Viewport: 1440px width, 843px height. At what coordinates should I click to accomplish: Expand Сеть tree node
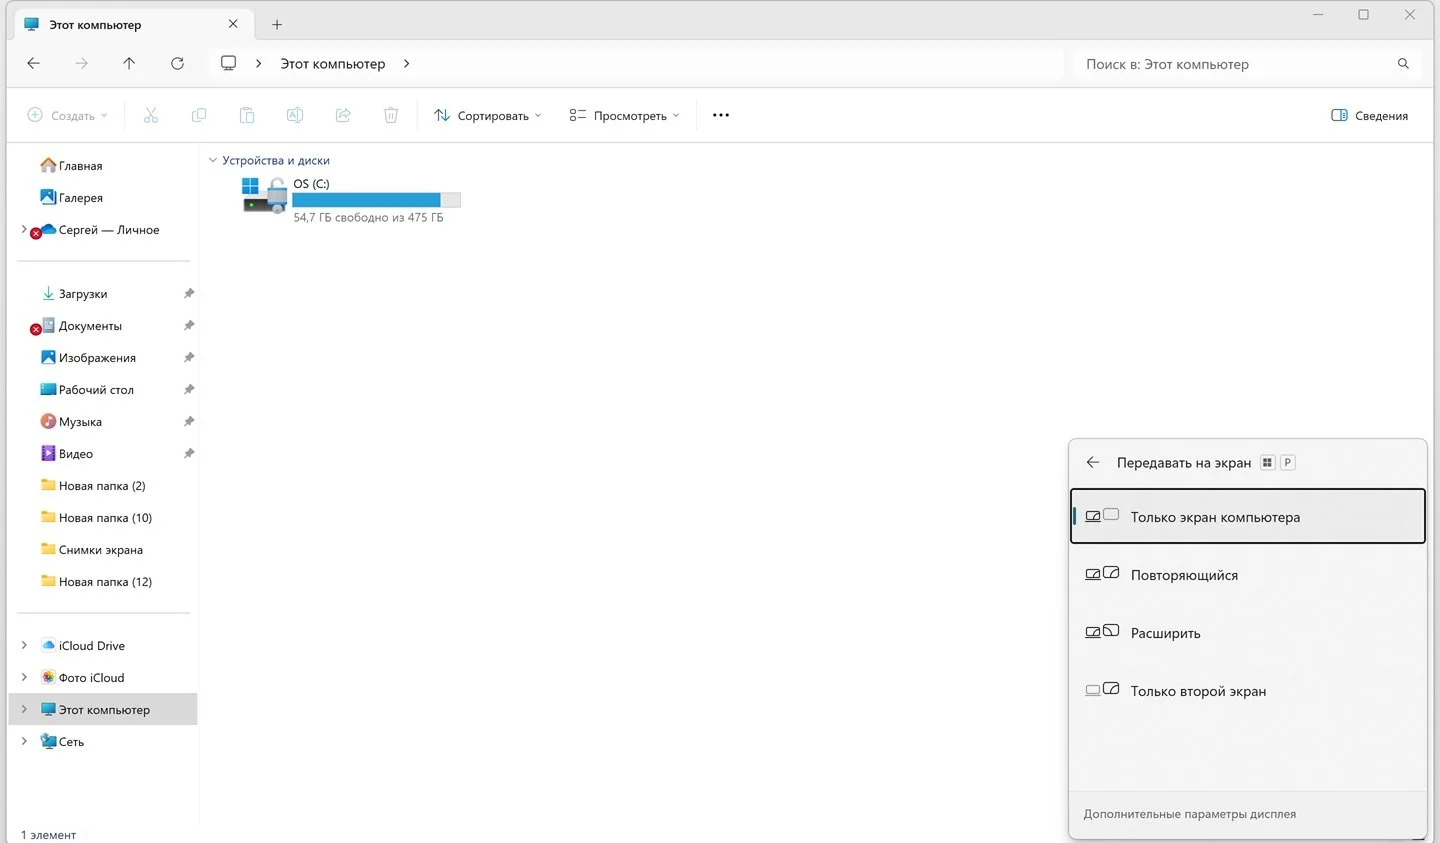(x=24, y=741)
